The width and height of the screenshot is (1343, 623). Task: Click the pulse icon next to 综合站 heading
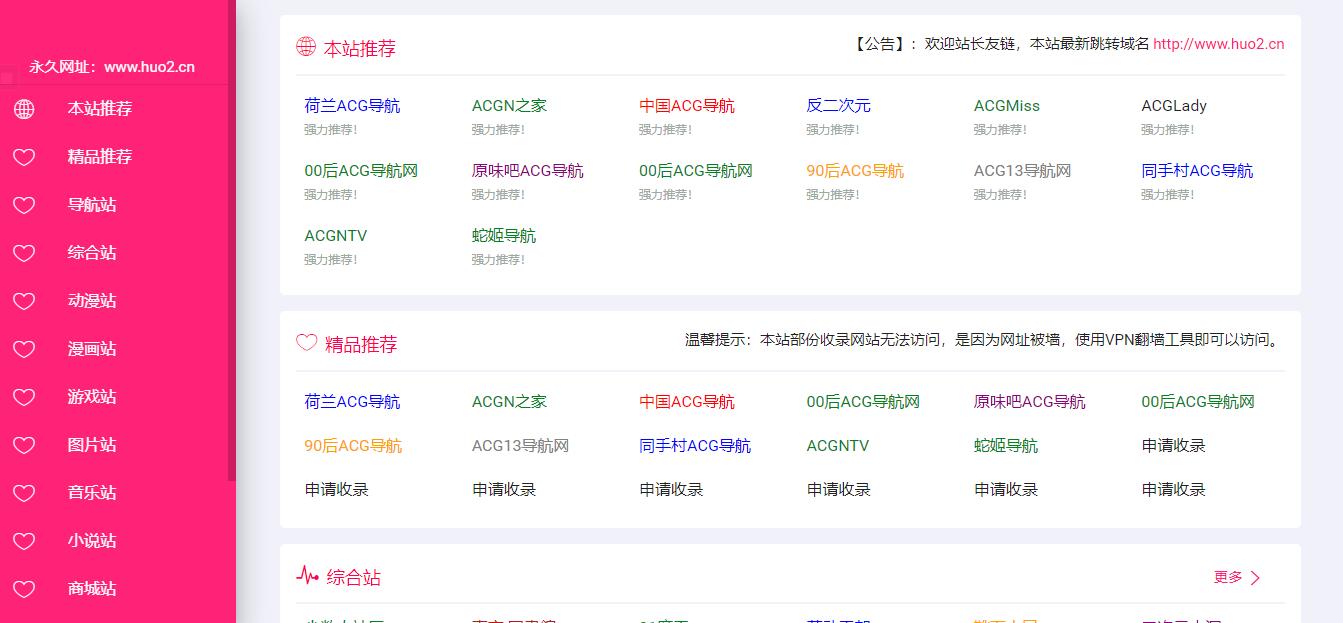point(307,576)
